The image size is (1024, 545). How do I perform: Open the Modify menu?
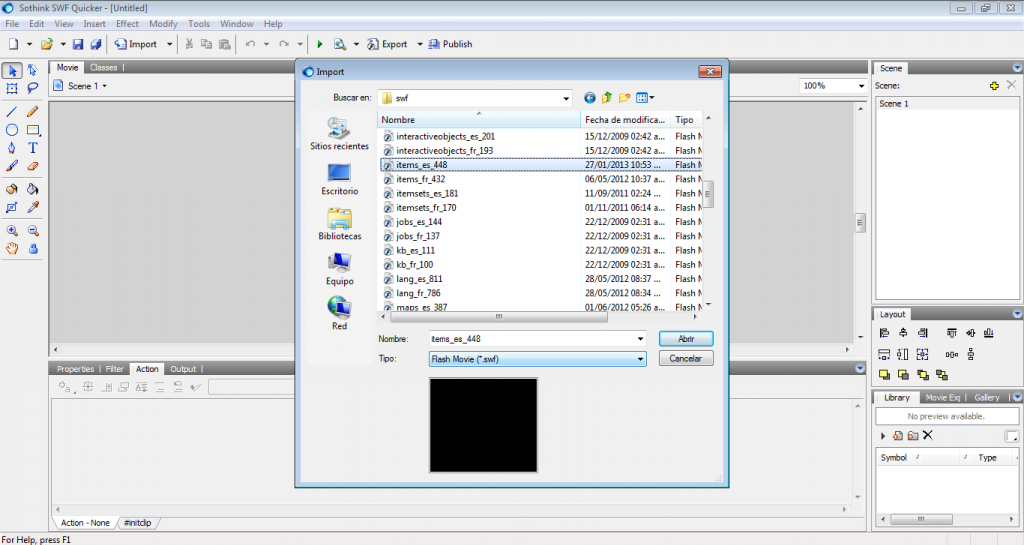pos(163,23)
